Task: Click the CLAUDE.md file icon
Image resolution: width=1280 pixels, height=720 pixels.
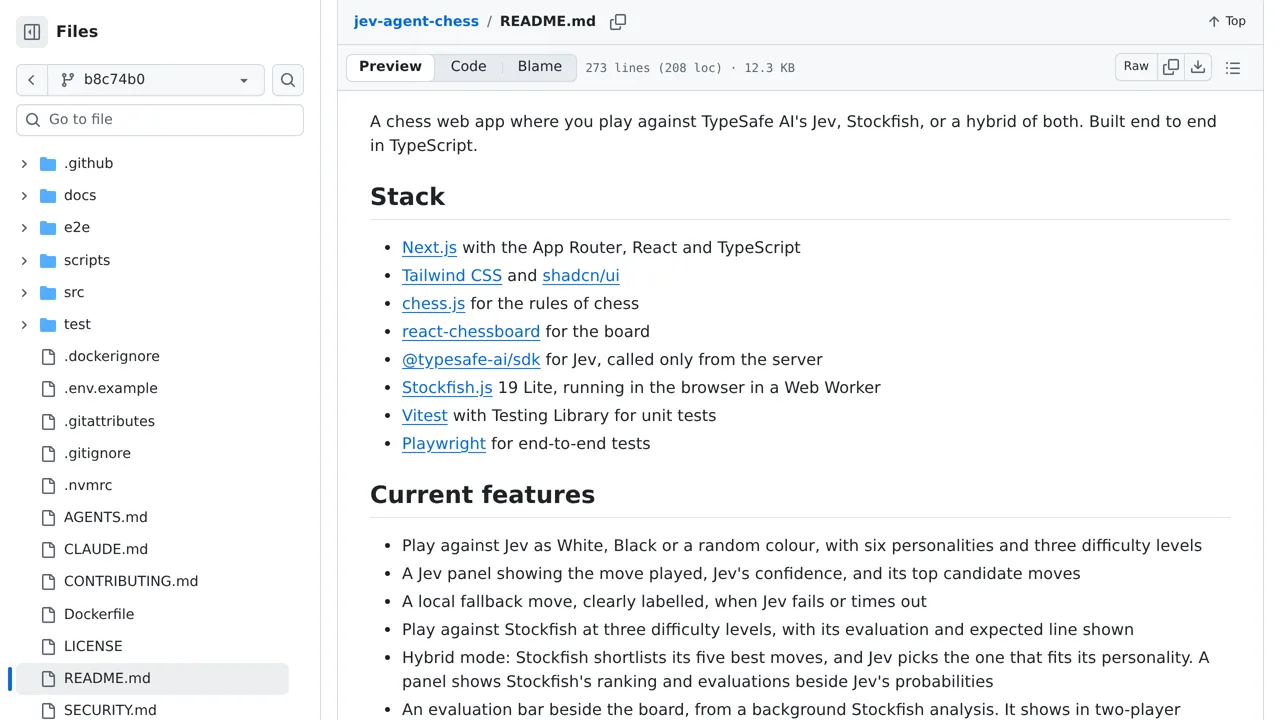Action: coord(48,550)
